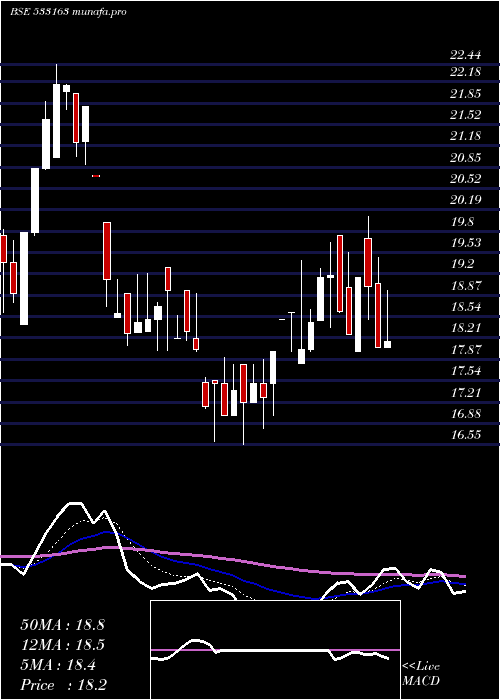Click the 50MA : 18.8 reading

(62, 625)
